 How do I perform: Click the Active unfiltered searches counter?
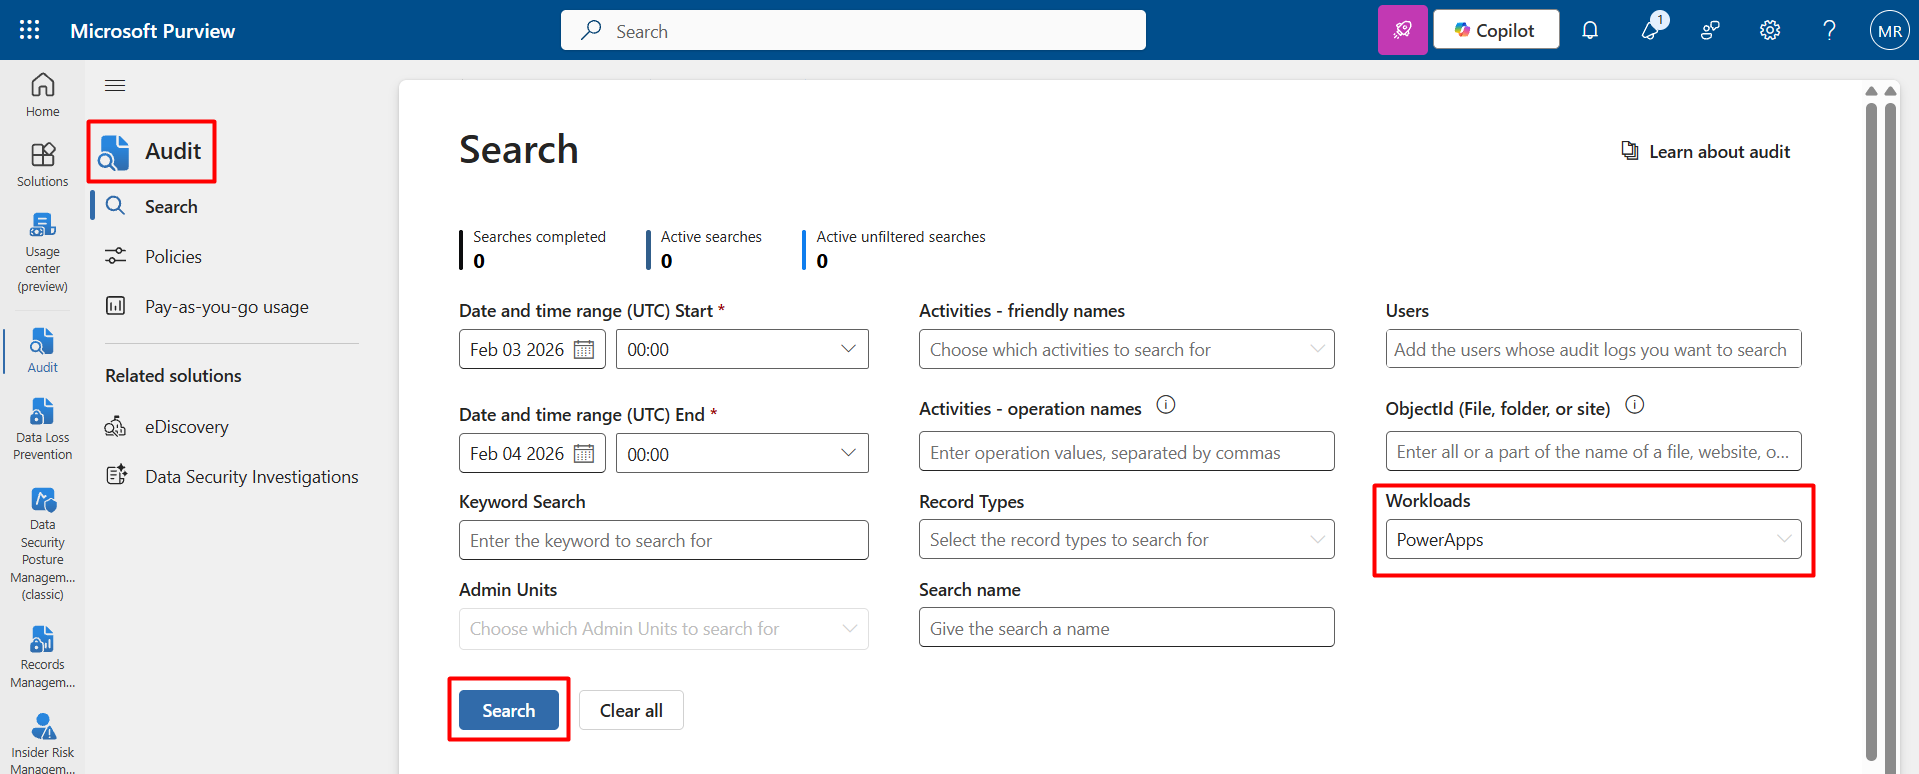[x=895, y=249]
